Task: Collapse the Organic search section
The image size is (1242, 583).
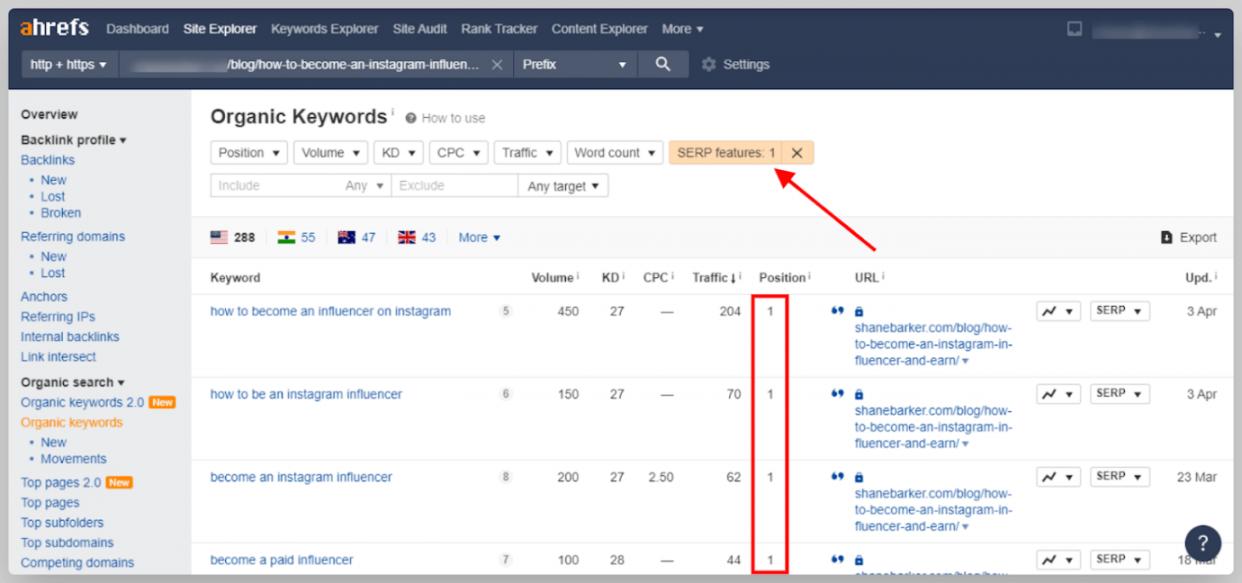Action: (73, 382)
